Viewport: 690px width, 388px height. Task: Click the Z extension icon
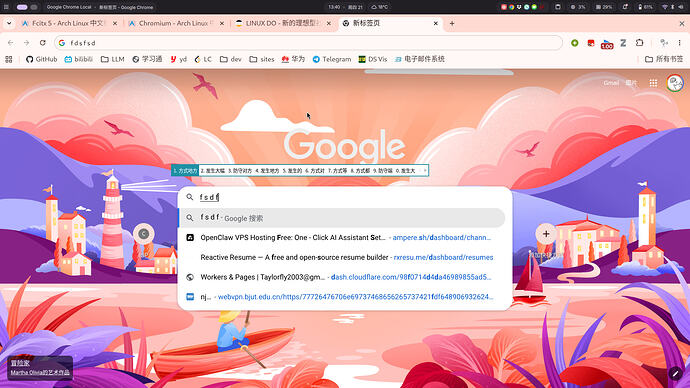(x=623, y=43)
